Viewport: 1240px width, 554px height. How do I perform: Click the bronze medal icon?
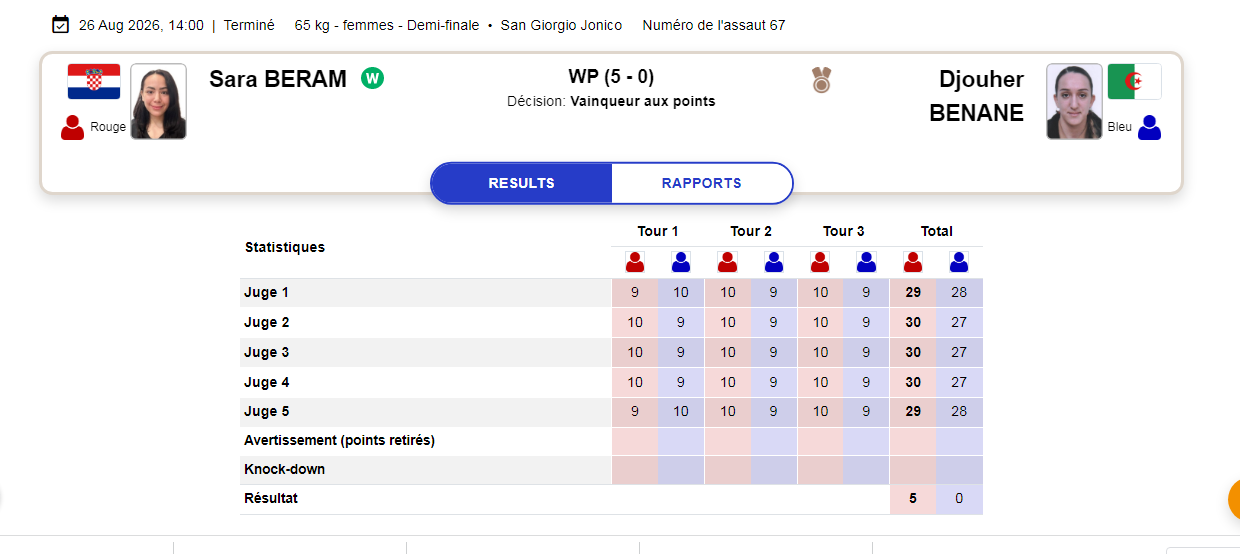click(x=822, y=80)
